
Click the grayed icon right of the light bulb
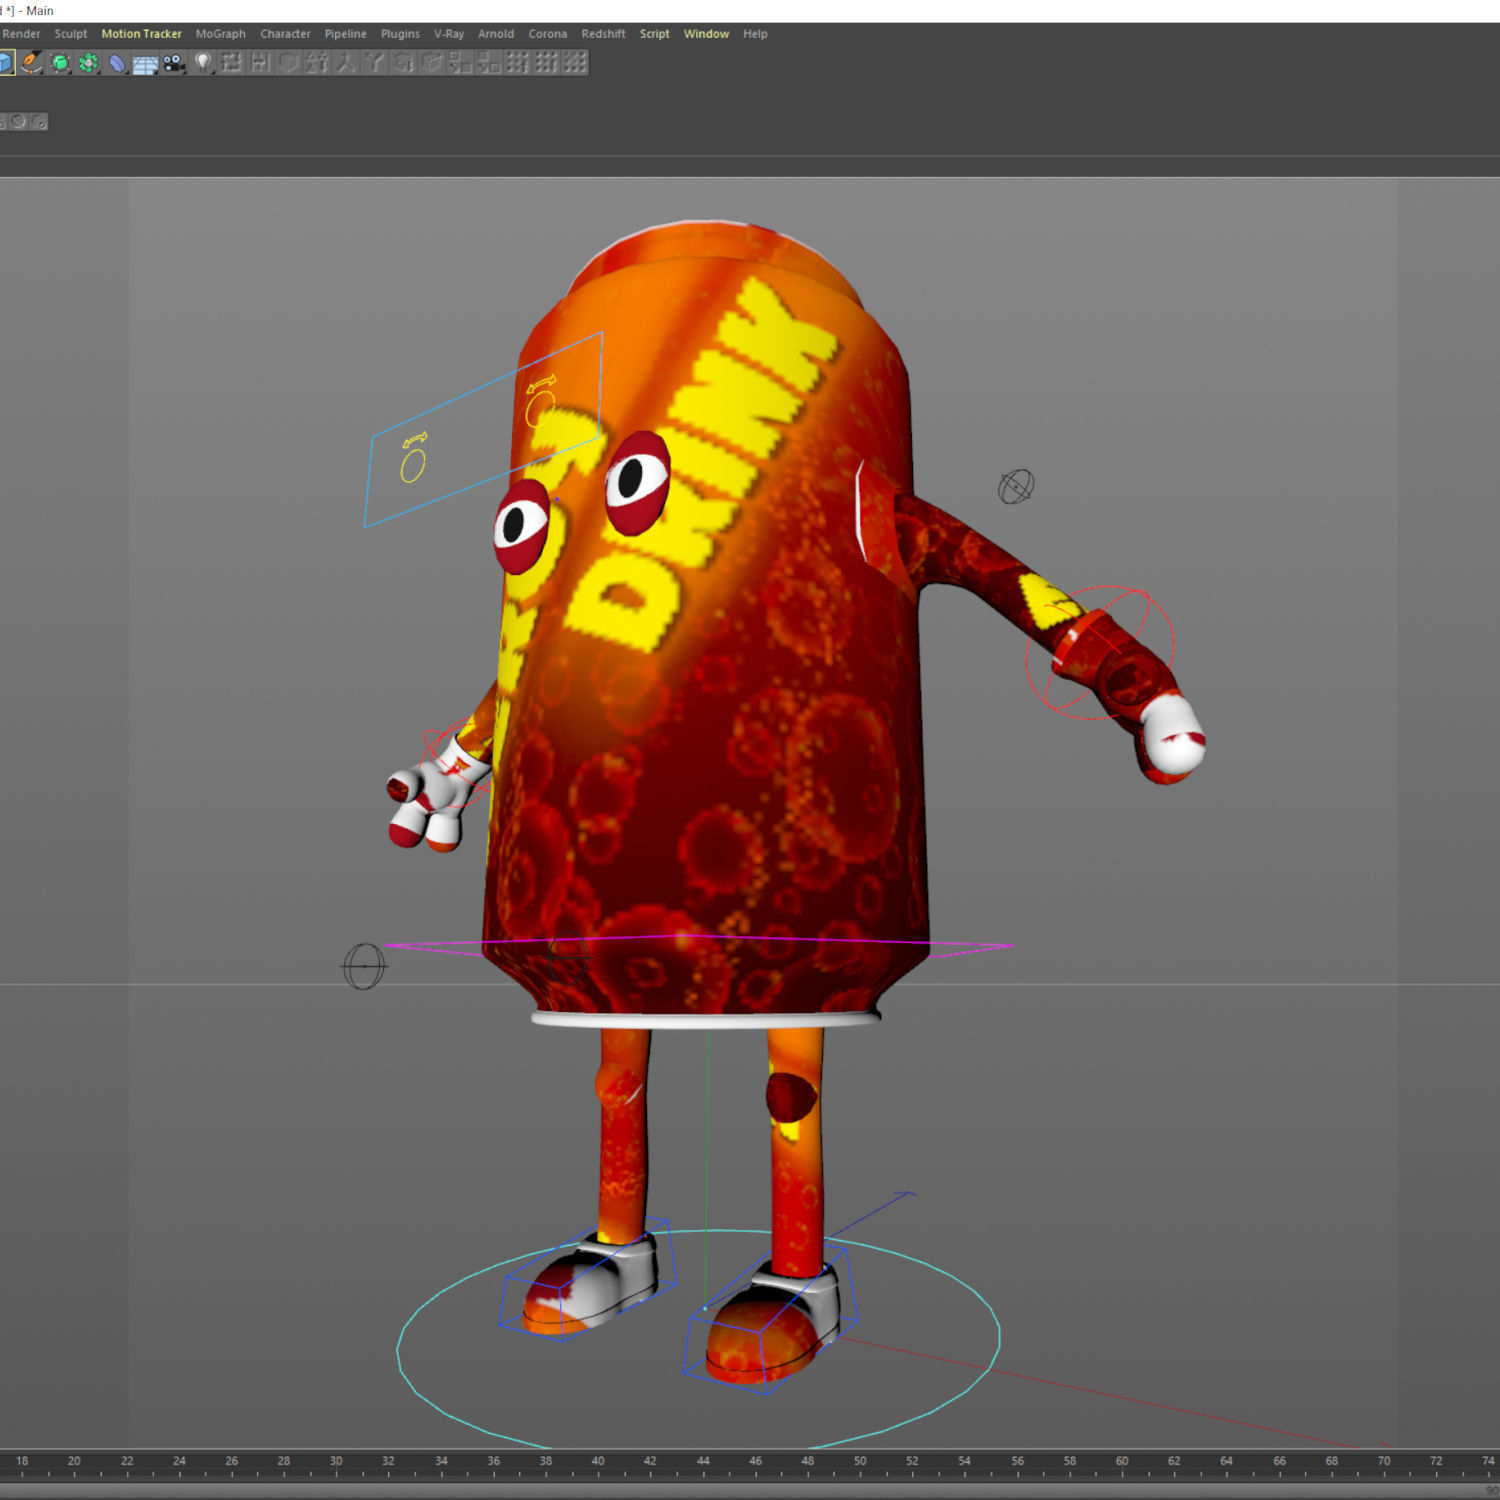pos(231,62)
